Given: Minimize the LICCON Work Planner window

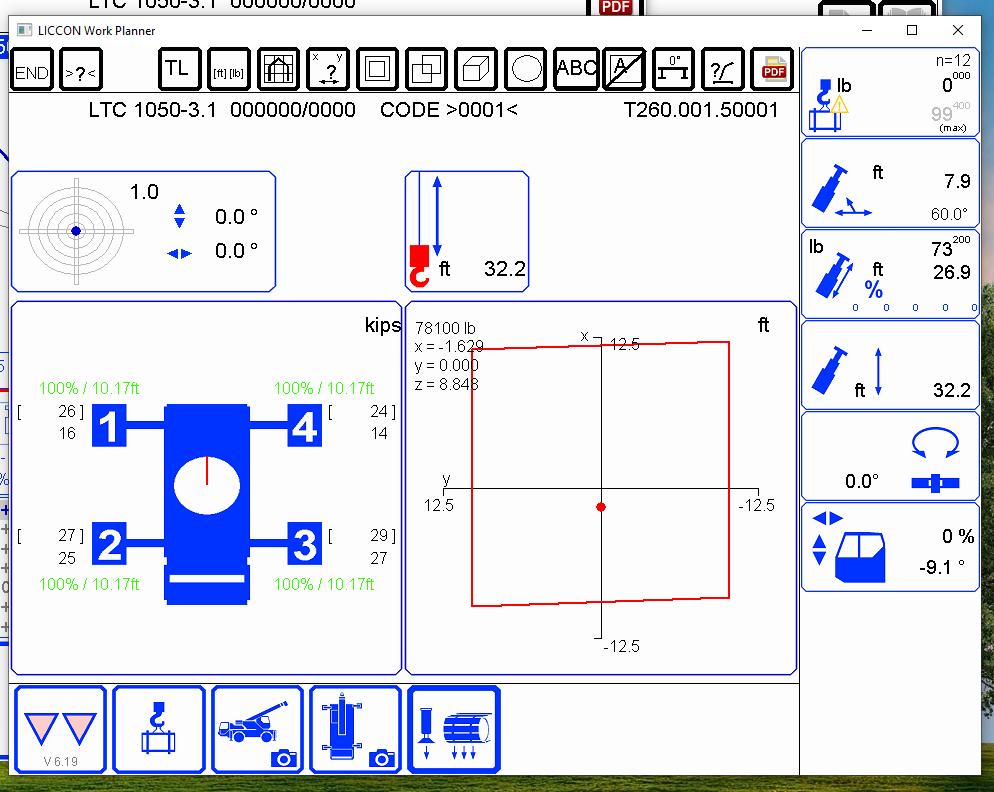Looking at the screenshot, I should 867,30.
